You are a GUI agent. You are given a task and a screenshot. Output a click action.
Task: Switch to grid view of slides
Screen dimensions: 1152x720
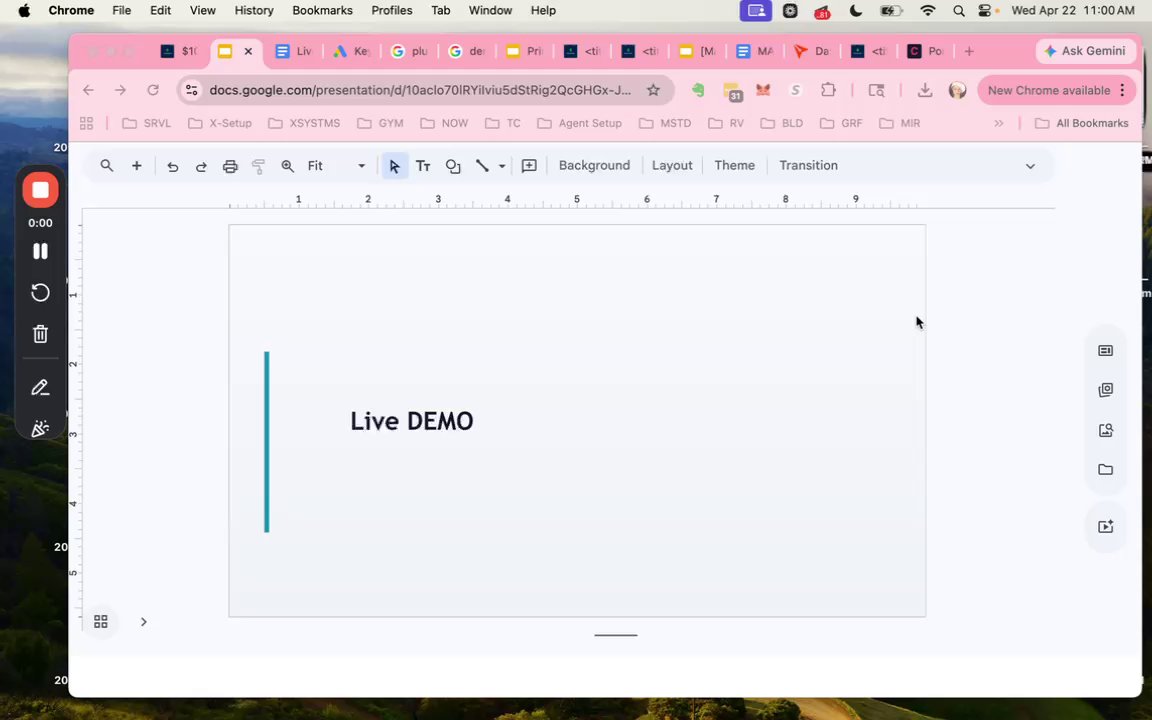click(x=101, y=622)
